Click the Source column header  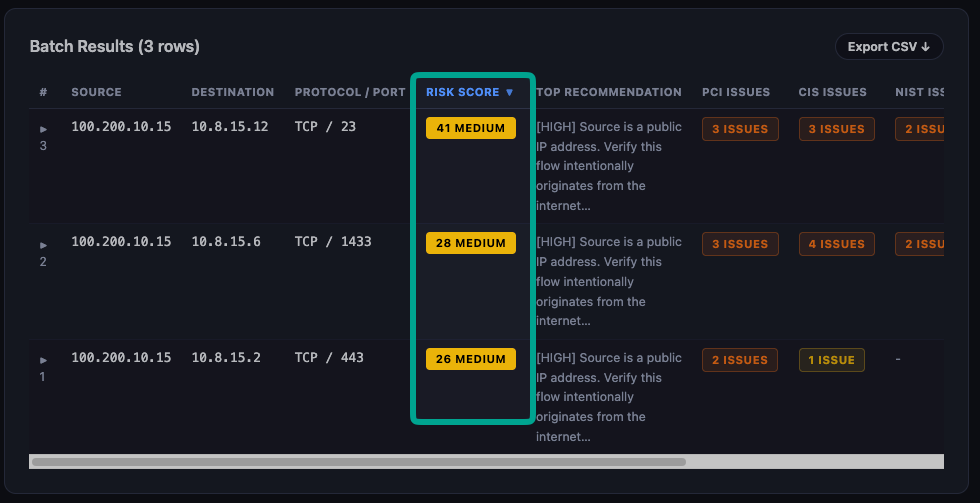click(x=96, y=92)
